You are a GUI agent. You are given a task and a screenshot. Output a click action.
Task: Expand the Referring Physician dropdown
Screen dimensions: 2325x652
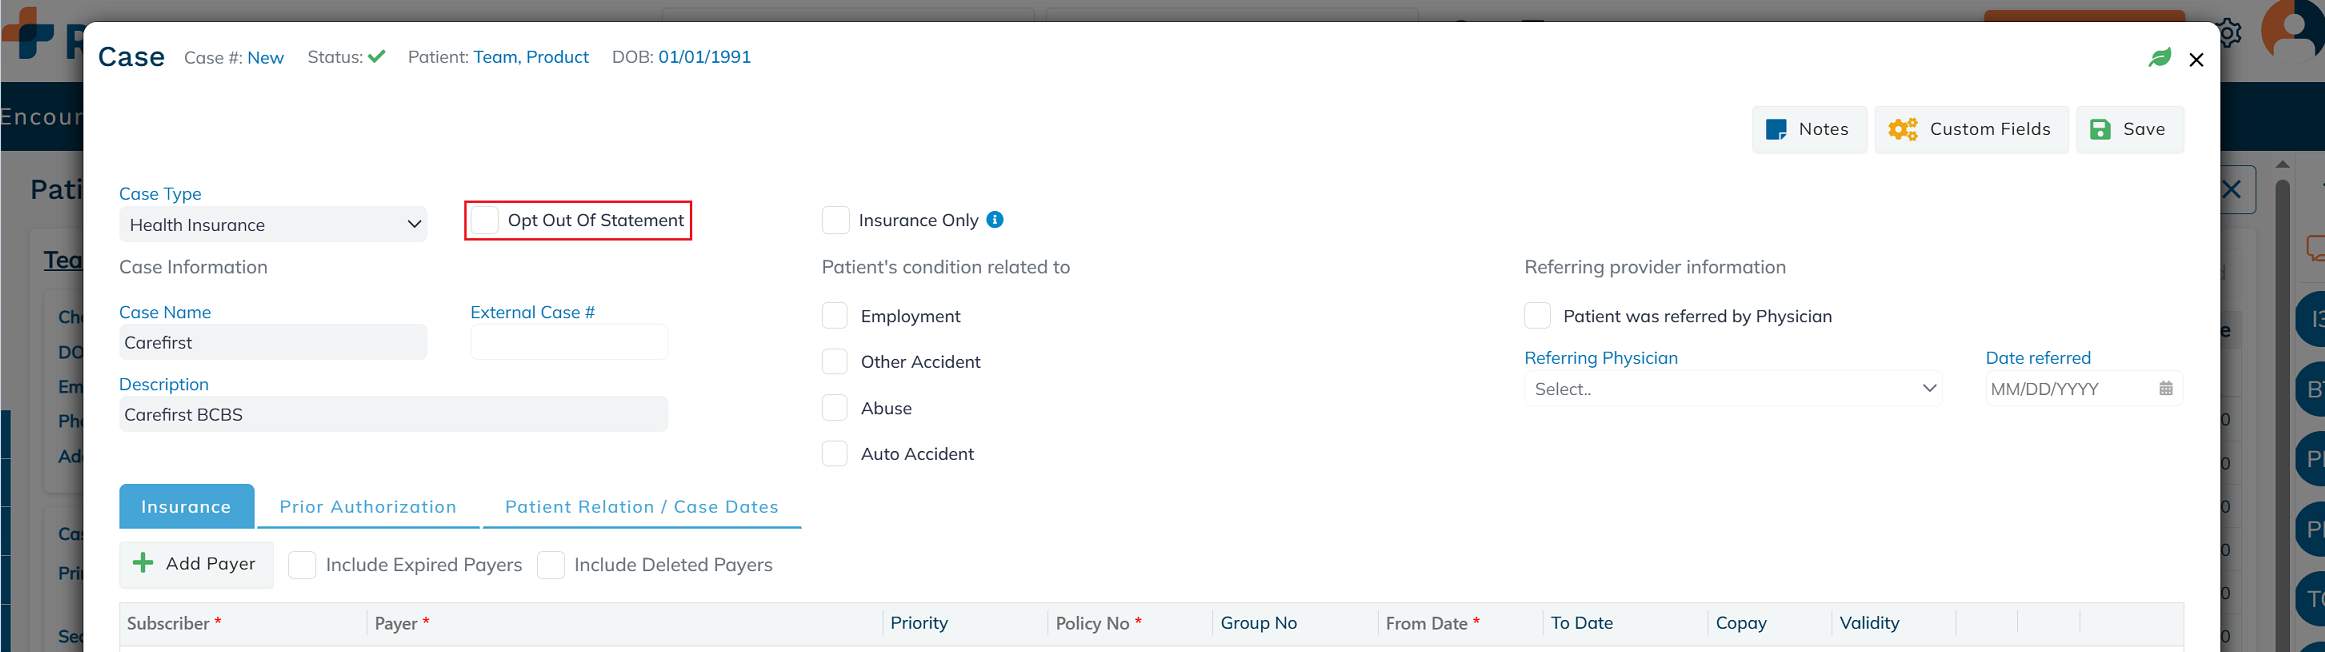click(1732, 389)
